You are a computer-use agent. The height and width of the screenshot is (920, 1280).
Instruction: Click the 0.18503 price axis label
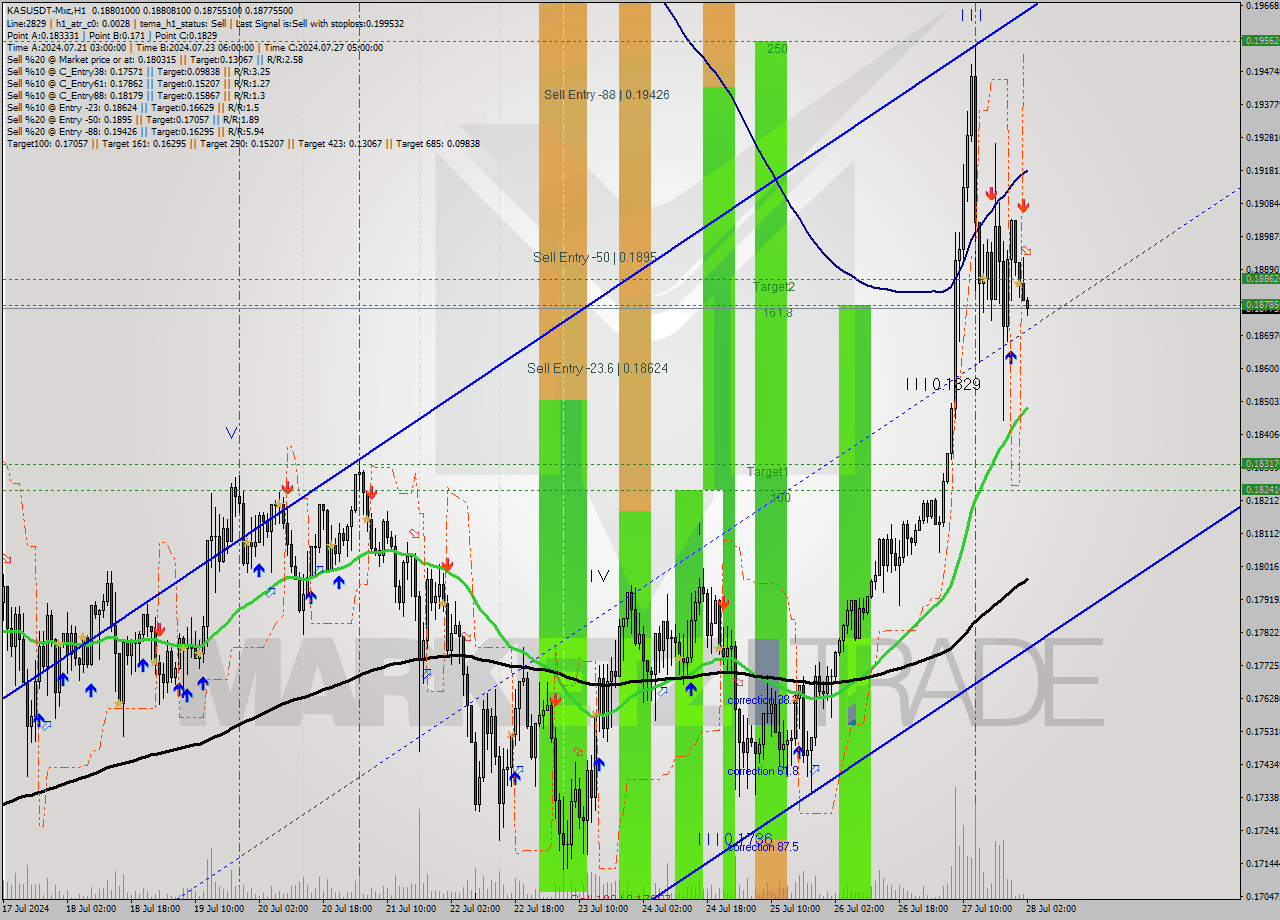point(1262,401)
